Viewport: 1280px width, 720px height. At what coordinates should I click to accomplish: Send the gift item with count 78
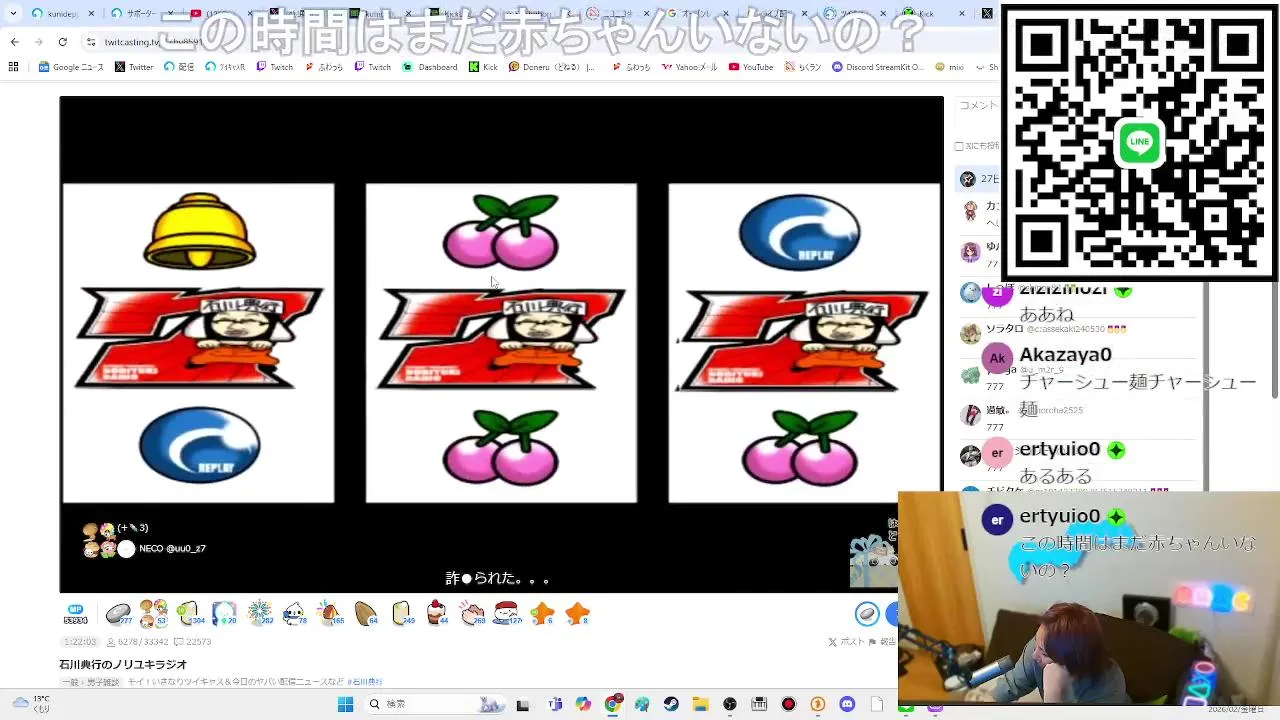point(294,613)
